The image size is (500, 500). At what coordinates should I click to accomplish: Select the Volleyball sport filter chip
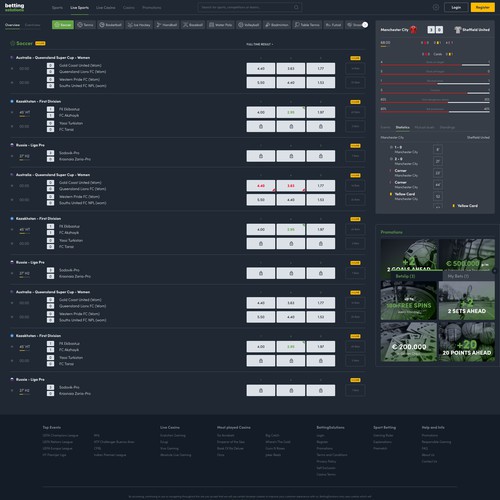pos(249,25)
